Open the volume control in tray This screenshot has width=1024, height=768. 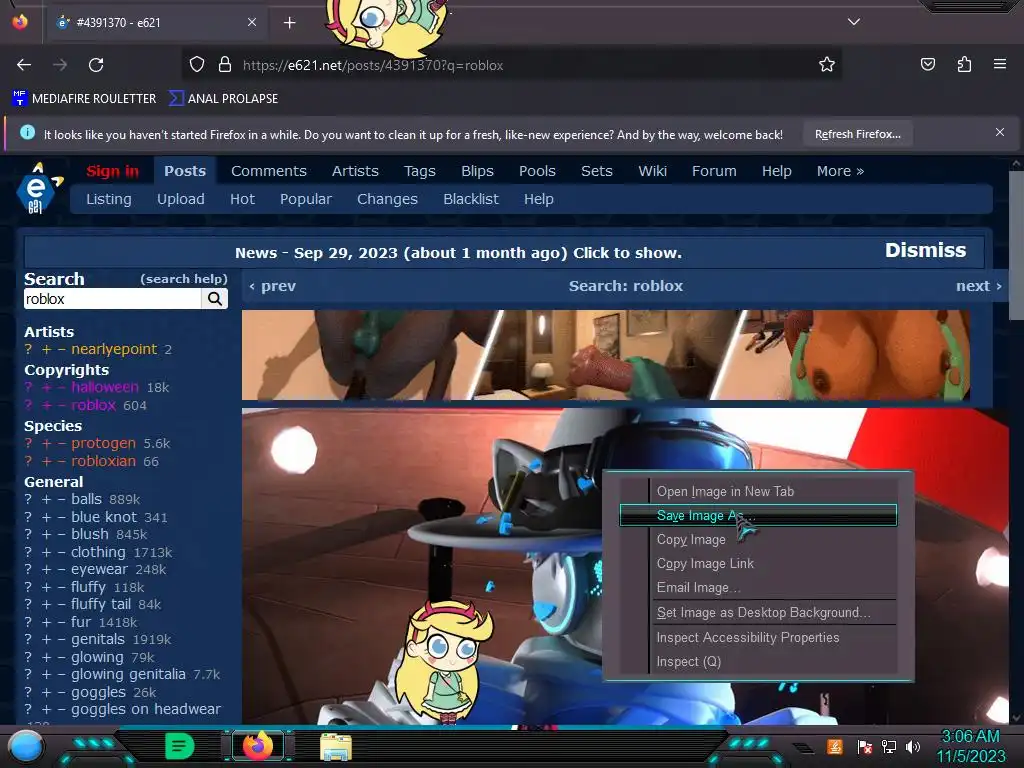click(x=913, y=746)
